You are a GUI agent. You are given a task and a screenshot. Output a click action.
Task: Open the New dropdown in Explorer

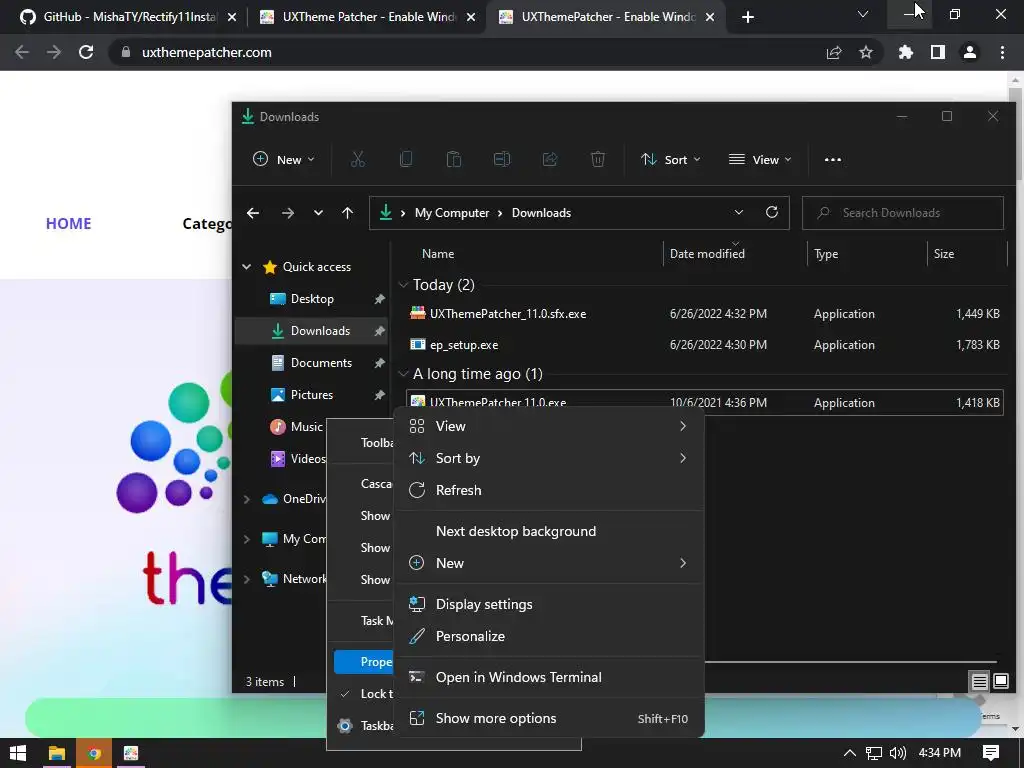[x=283, y=159]
